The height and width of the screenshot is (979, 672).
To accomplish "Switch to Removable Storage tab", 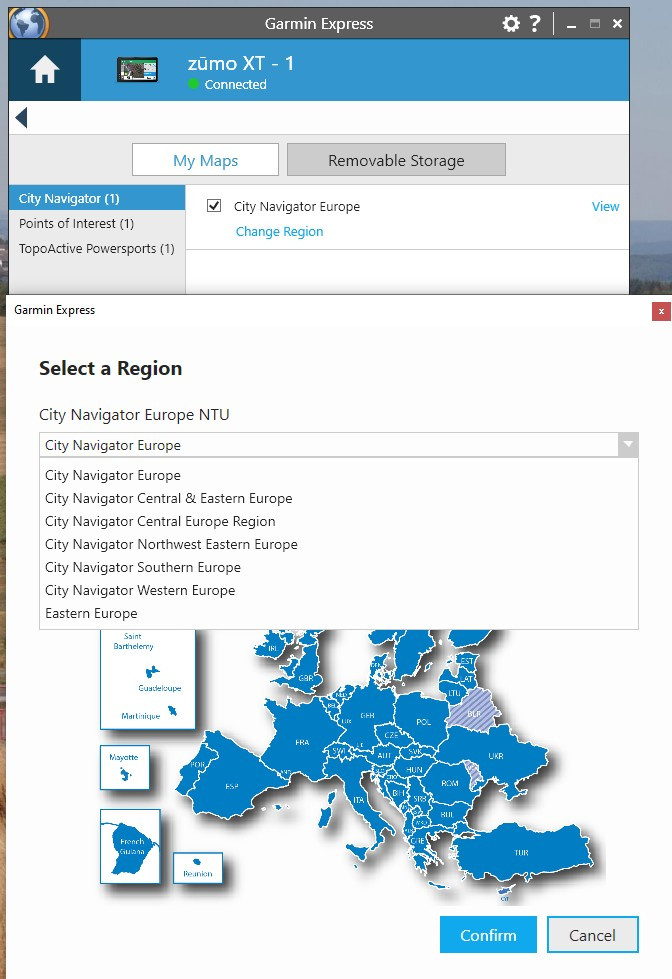I will click(x=396, y=160).
